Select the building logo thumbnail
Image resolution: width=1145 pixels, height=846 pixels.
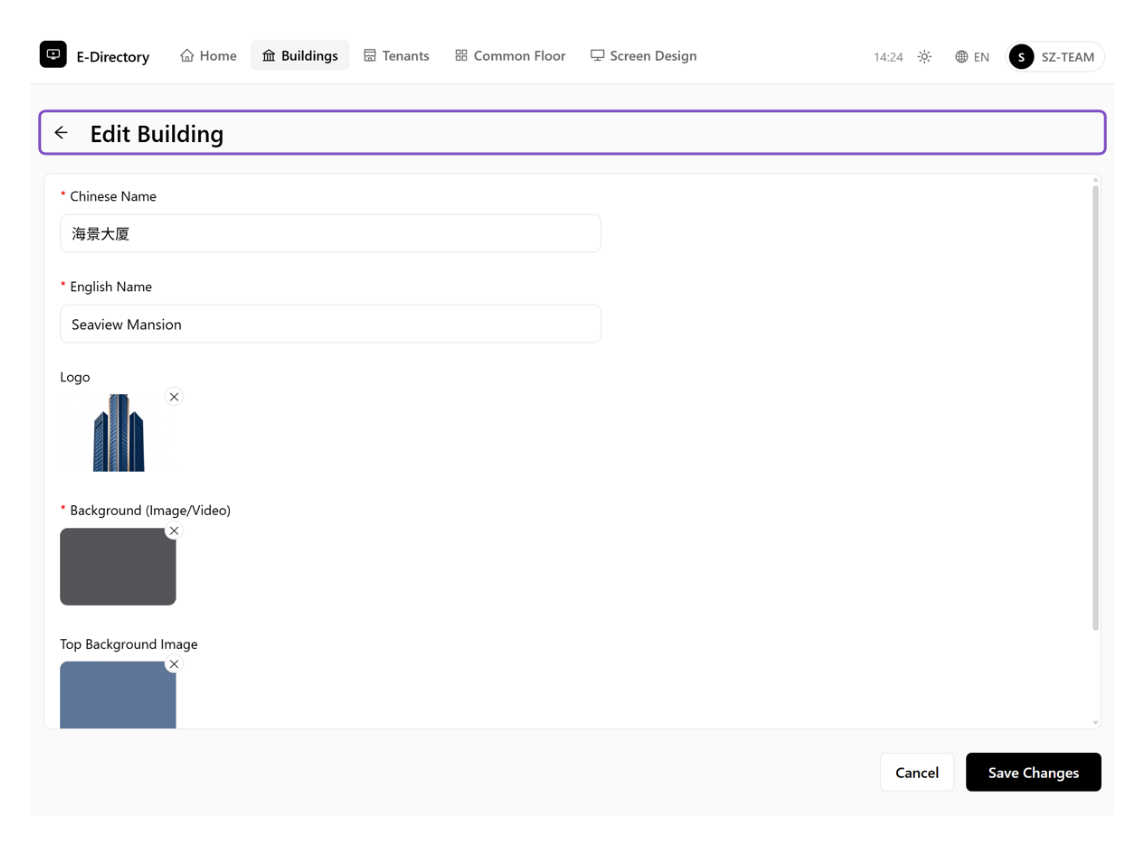click(118, 433)
